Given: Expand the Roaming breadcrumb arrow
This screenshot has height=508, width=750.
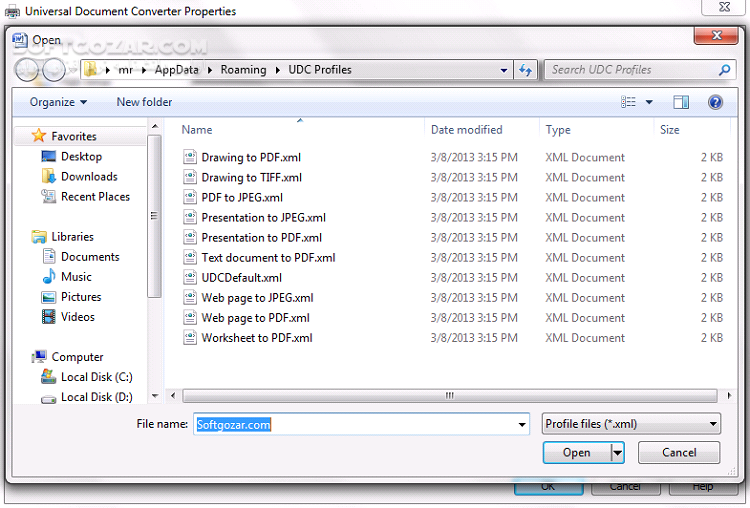Looking at the screenshot, I should pos(277,70).
